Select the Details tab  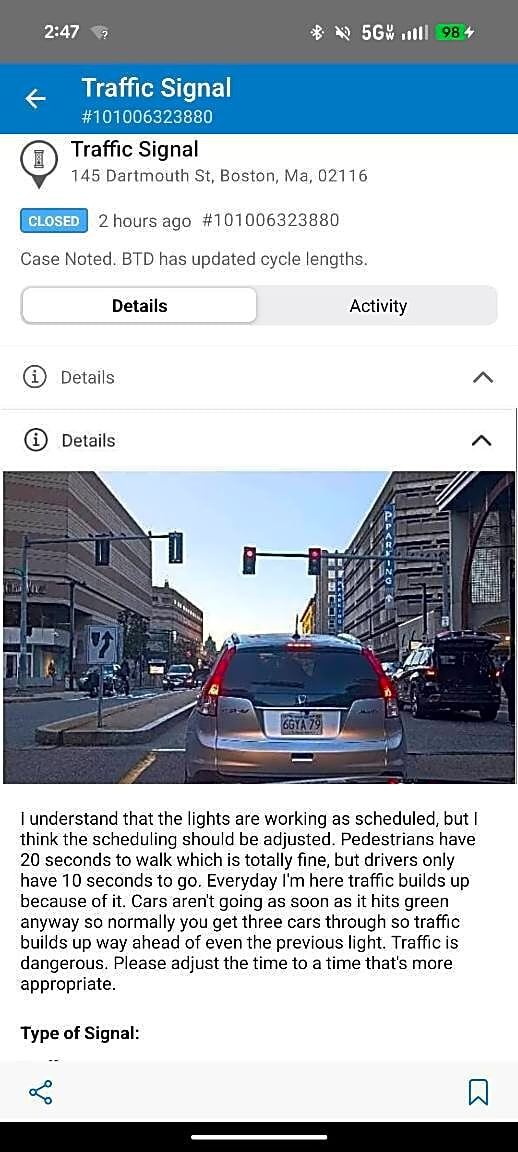pyautogui.click(x=140, y=306)
